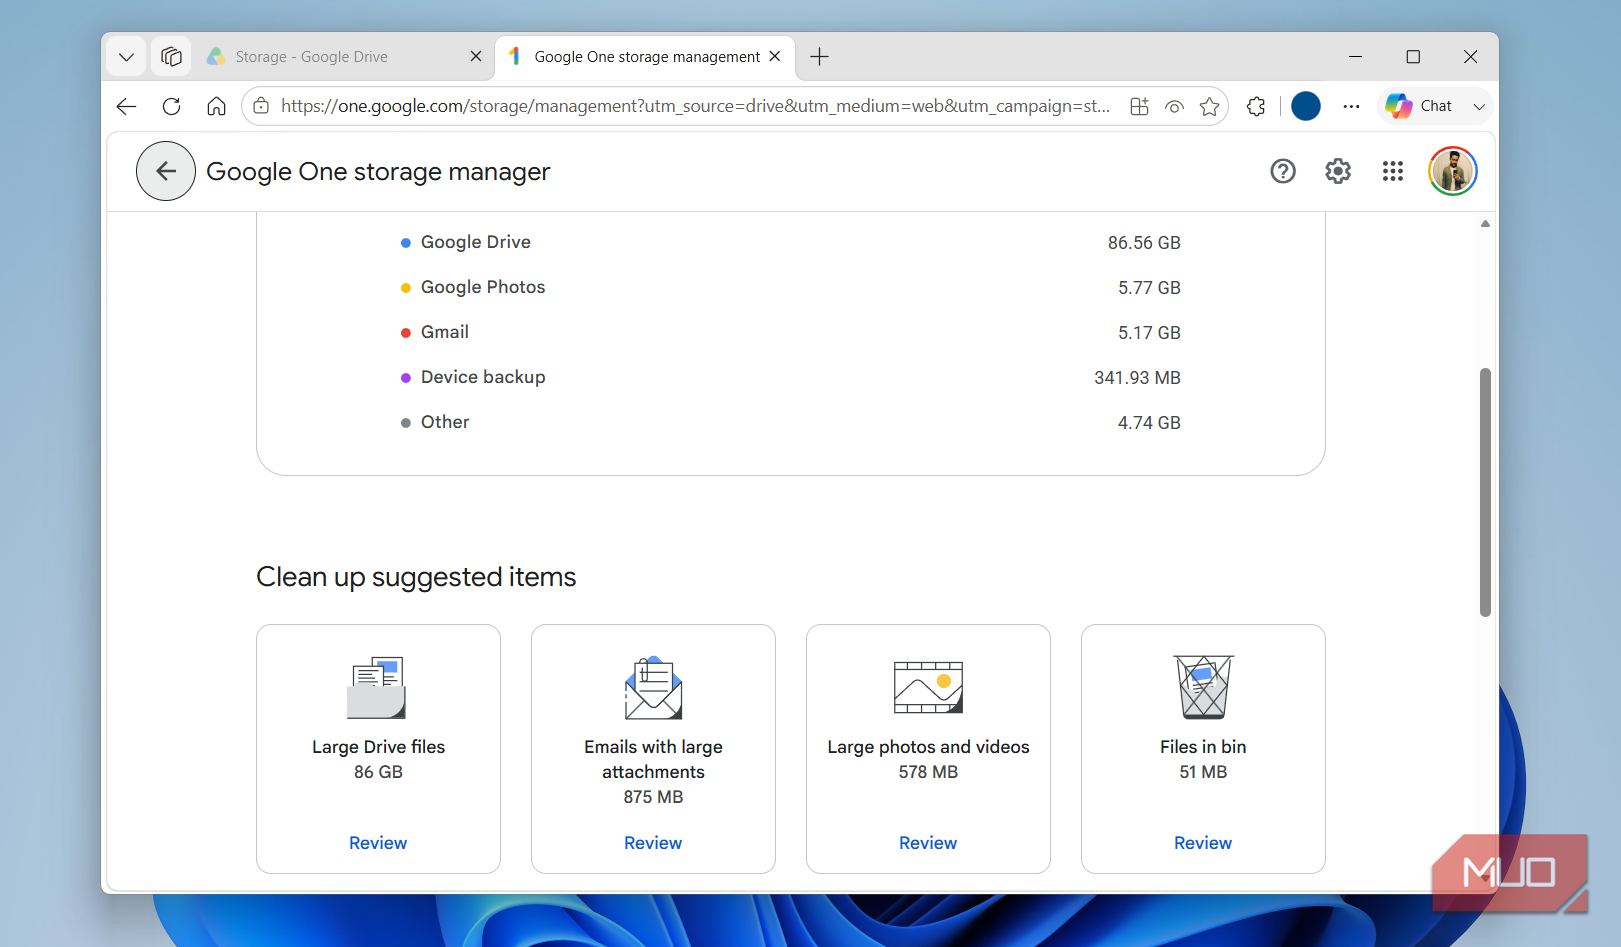The width and height of the screenshot is (1621, 947).
Task: Select the Google Drive storage row label
Action: pos(476,242)
